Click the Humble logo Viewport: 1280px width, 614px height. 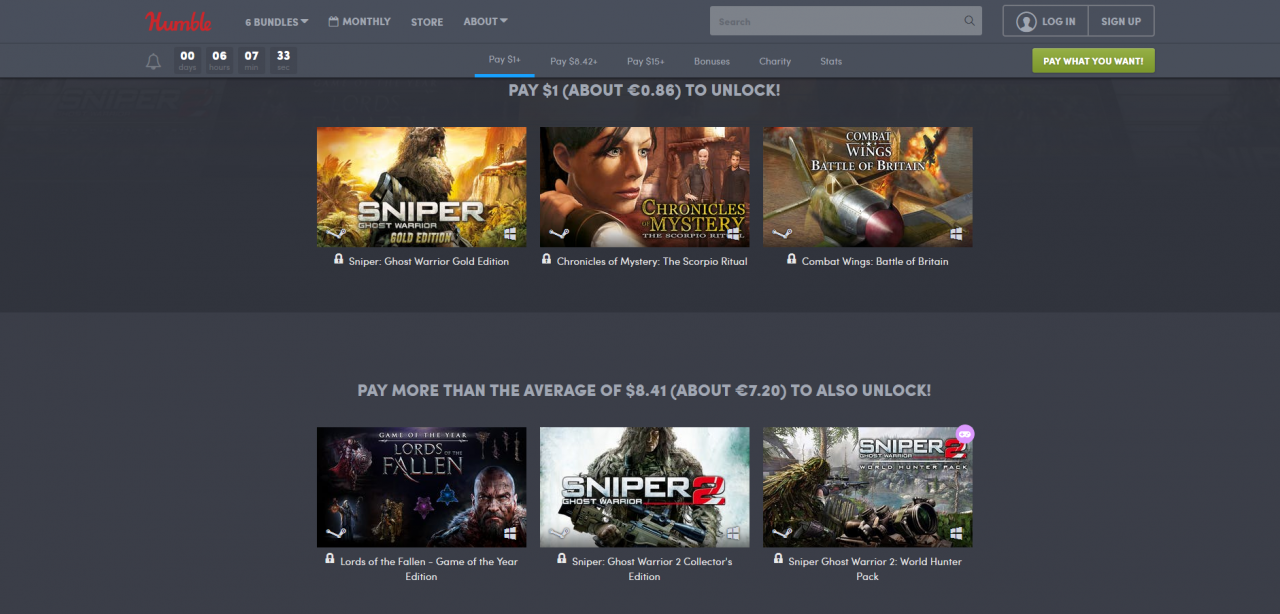179,21
